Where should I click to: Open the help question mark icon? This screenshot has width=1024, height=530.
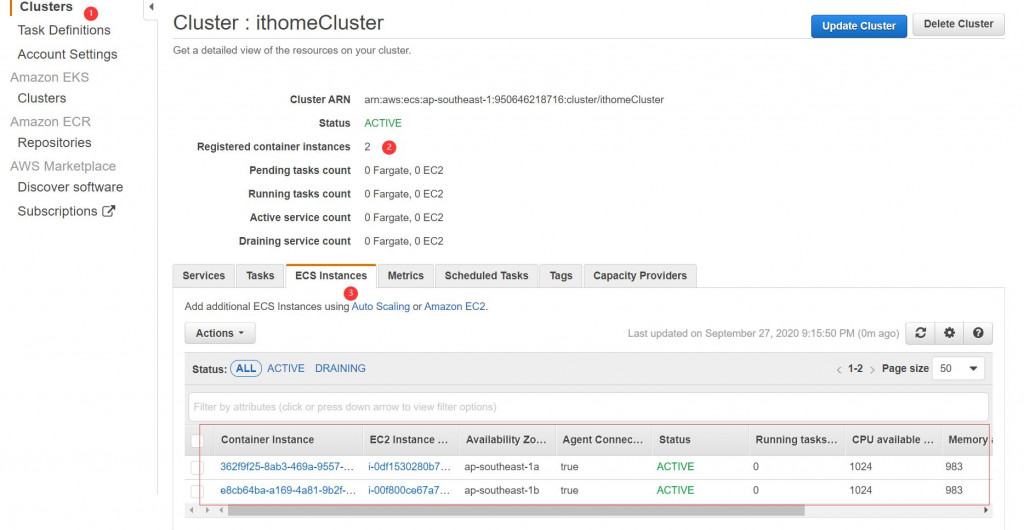click(978, 333)
